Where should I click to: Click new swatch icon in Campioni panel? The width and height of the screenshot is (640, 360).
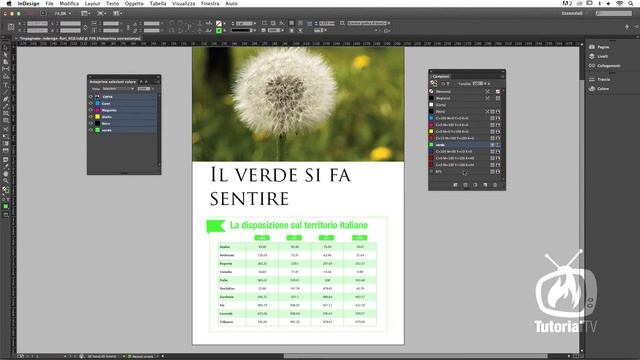pos(485,185)
